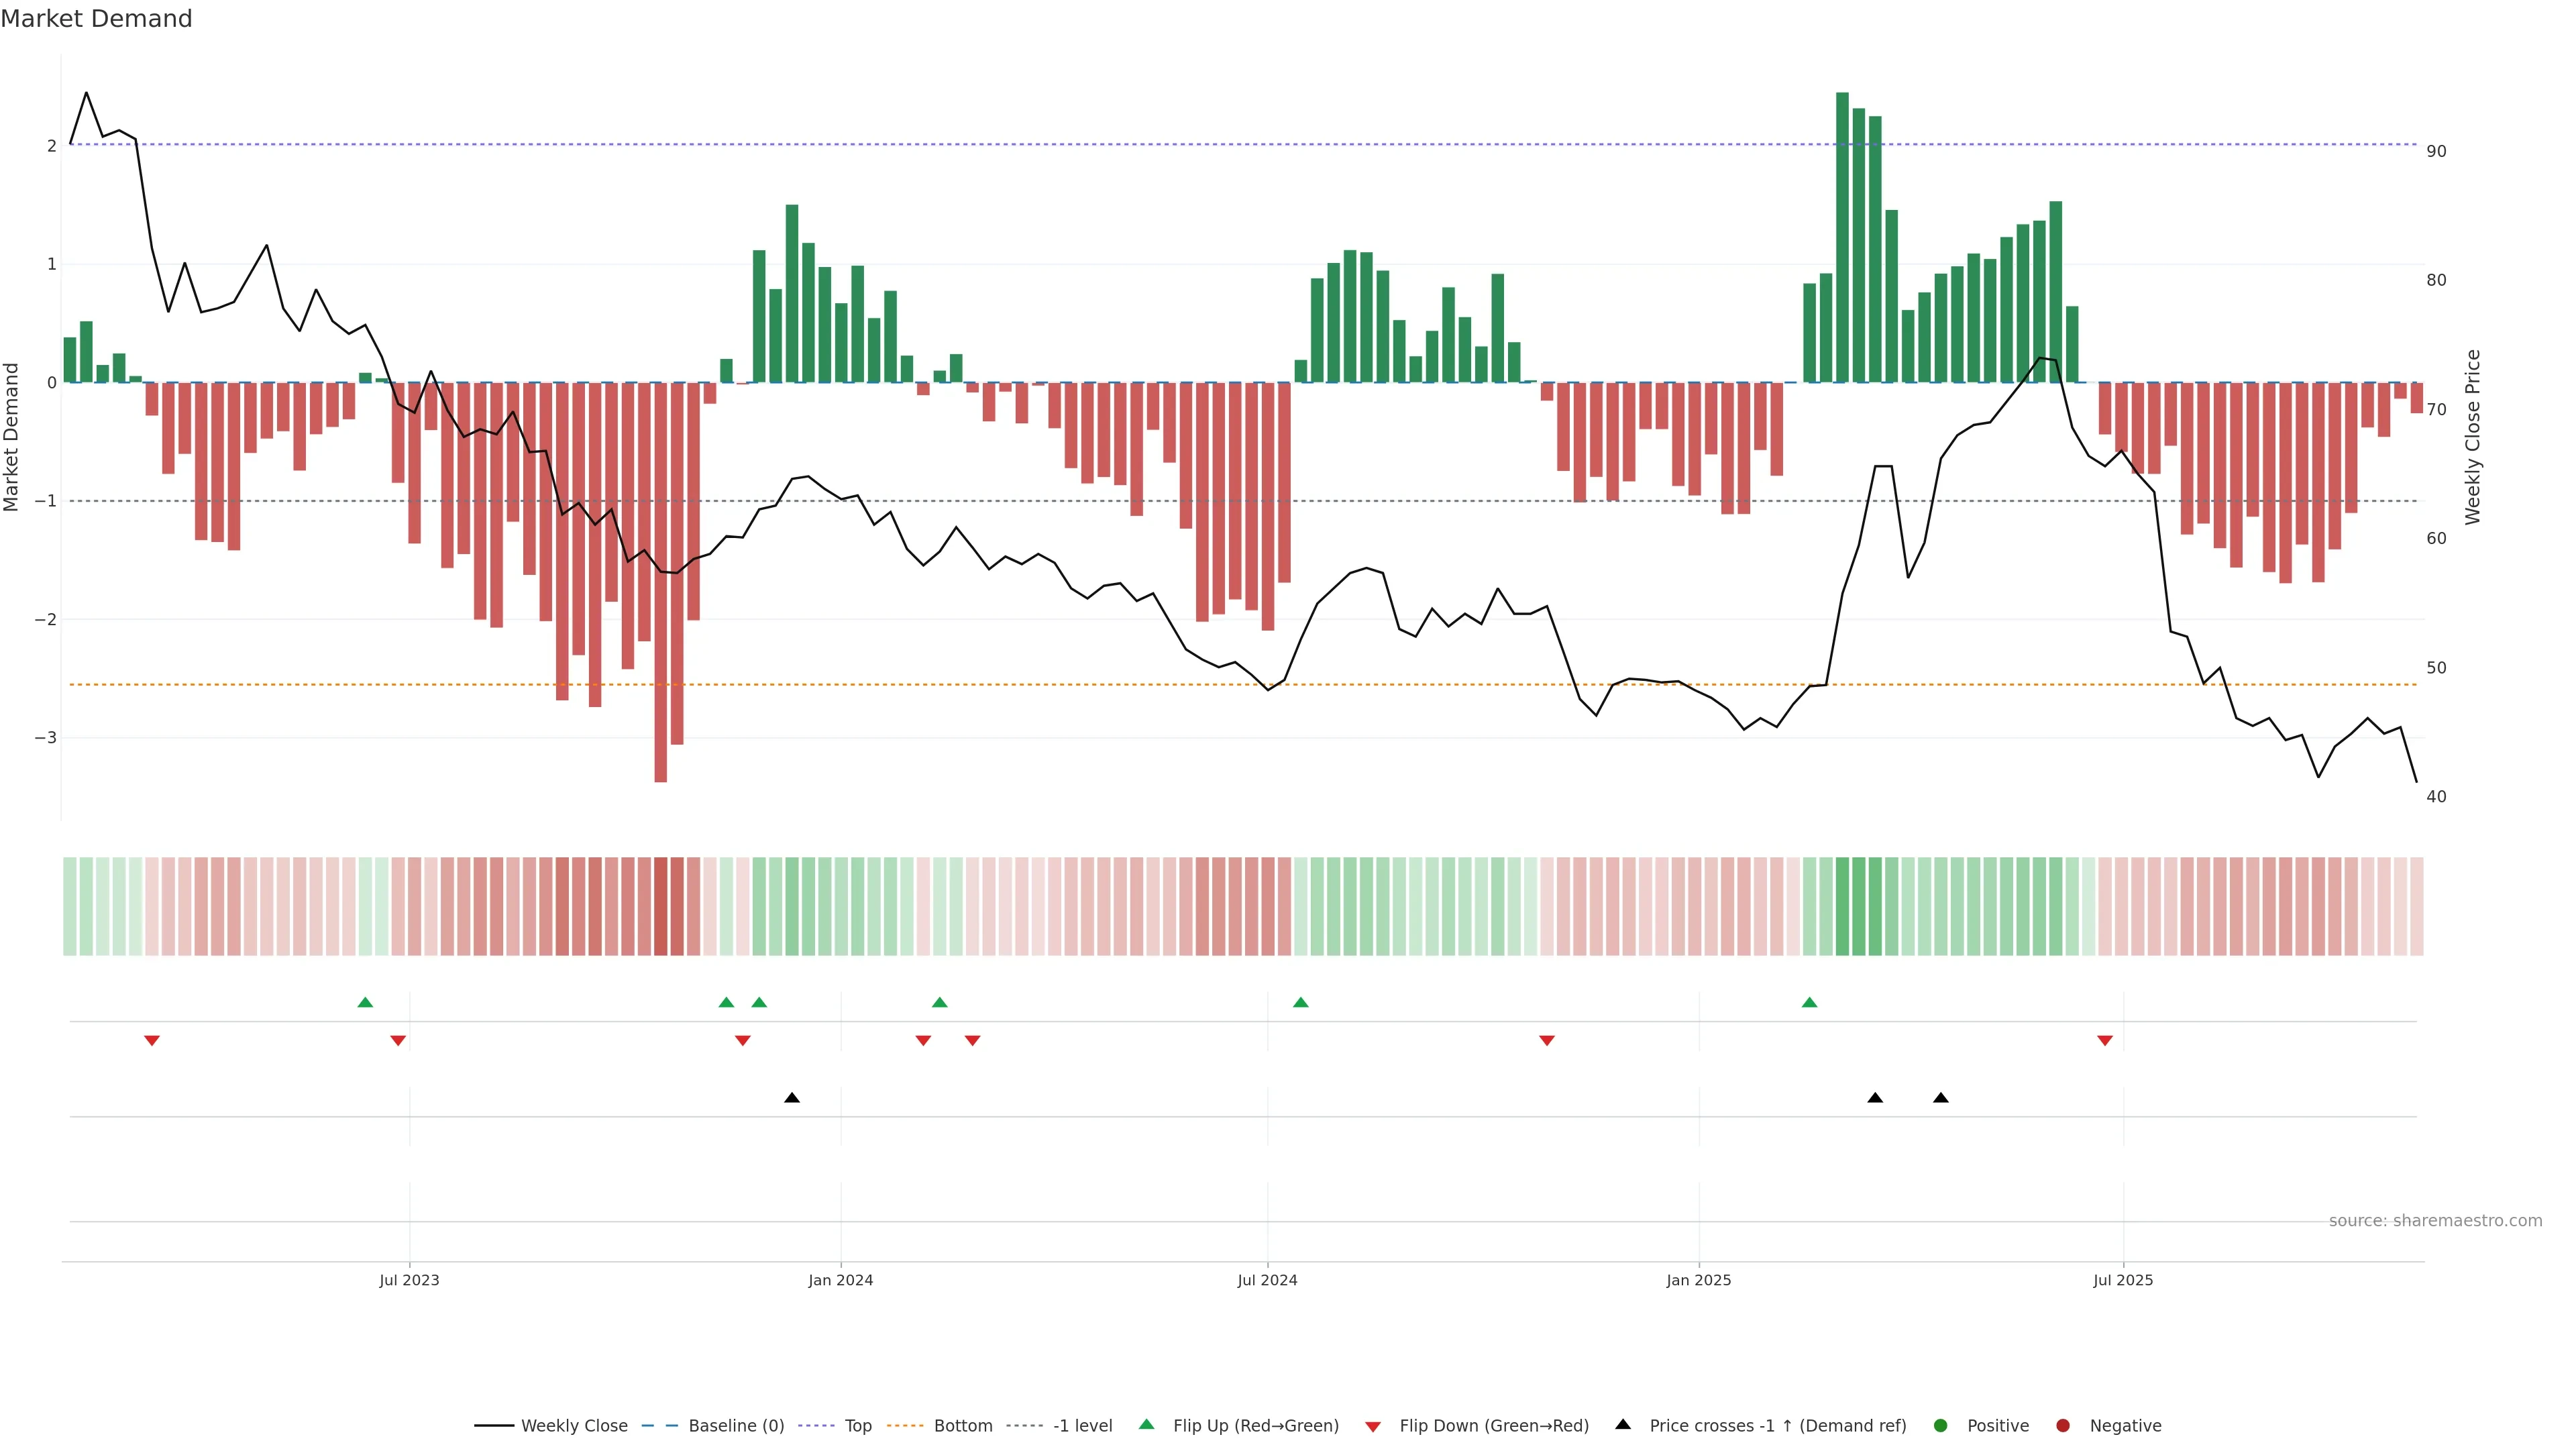
Task: Click the red Flip Down legend triangle icon
Action: (x=1373, y=1426)
